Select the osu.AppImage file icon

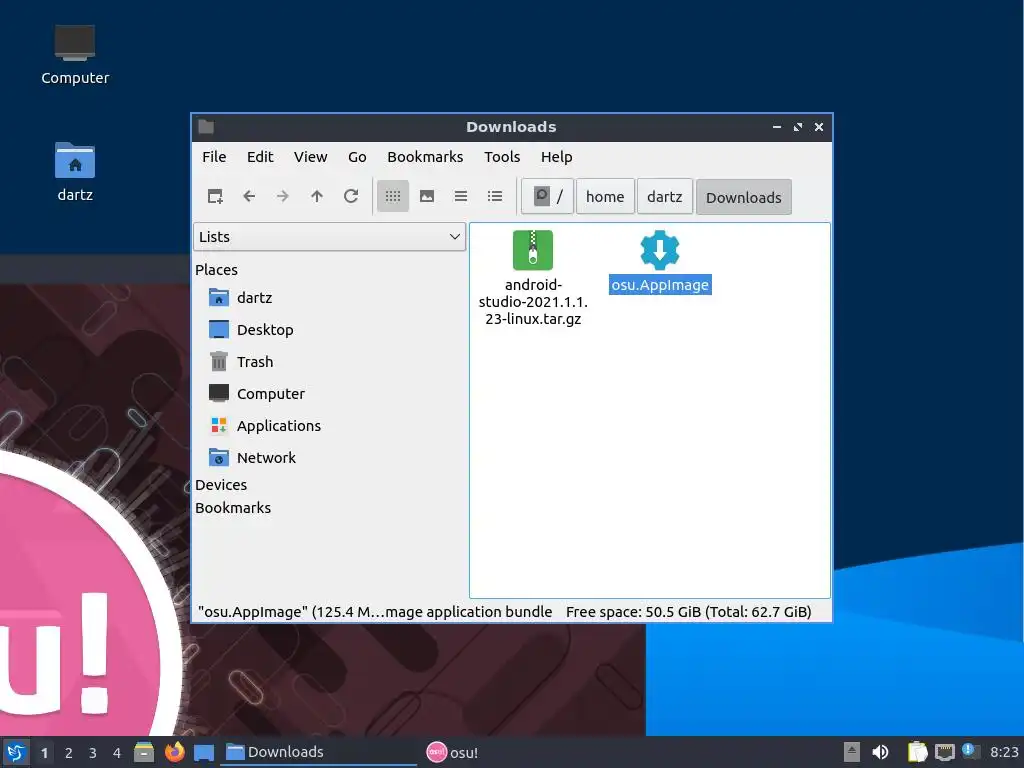pyautogui.click(x=660, y=250)
